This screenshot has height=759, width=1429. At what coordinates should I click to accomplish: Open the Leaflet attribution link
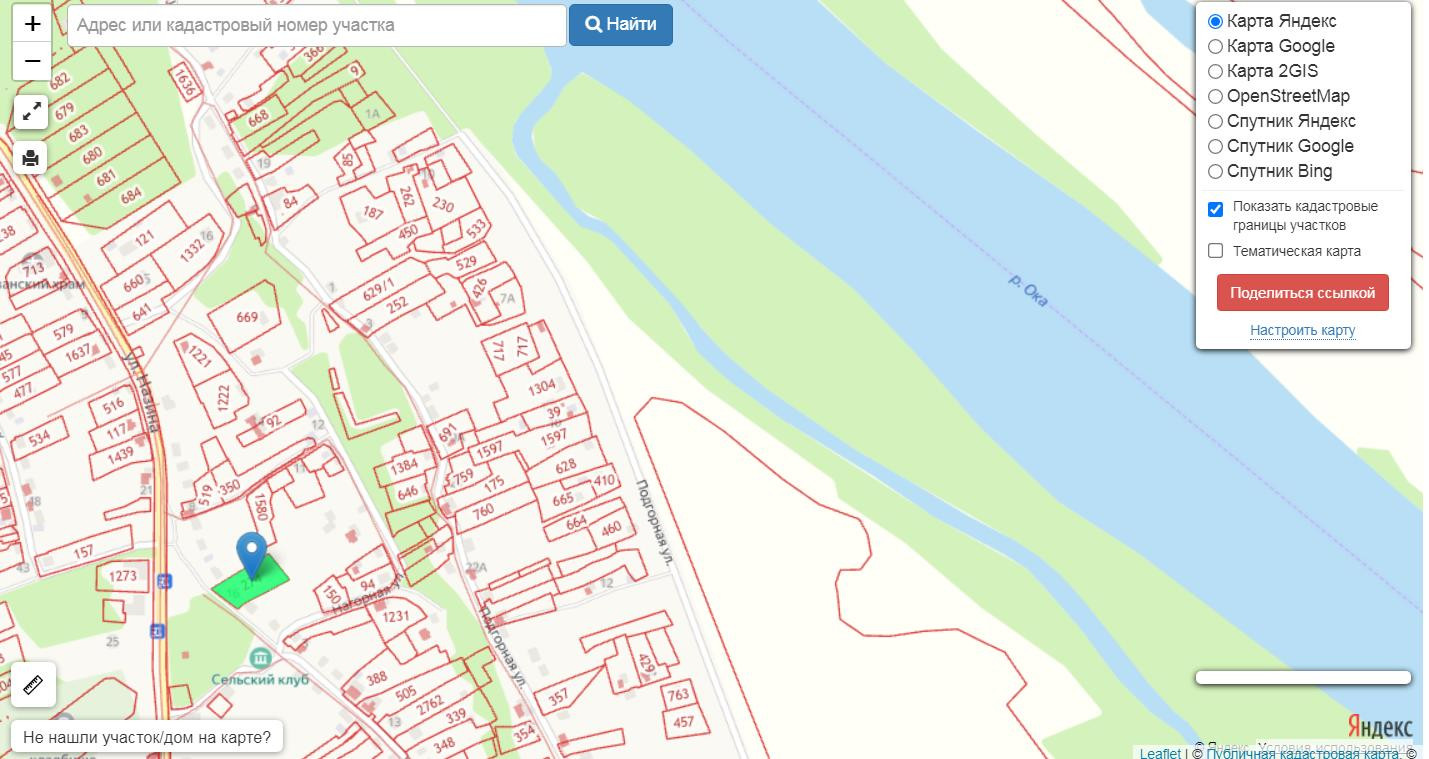(1160, 753)
